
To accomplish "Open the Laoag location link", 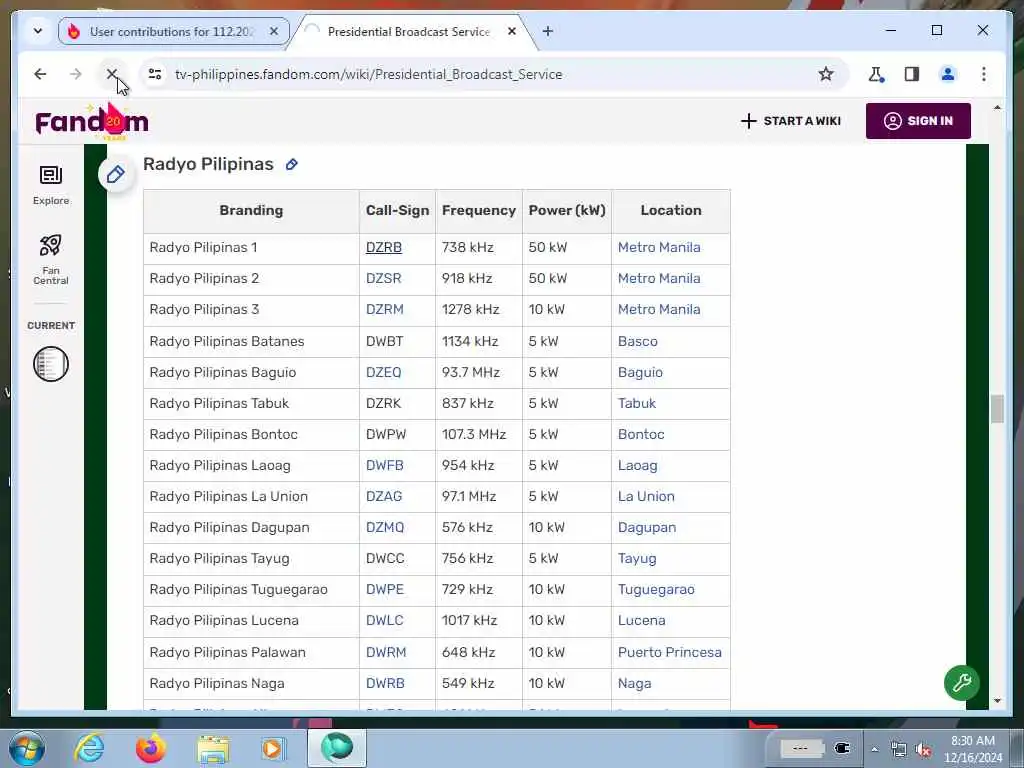I will (x=637, y=466).
